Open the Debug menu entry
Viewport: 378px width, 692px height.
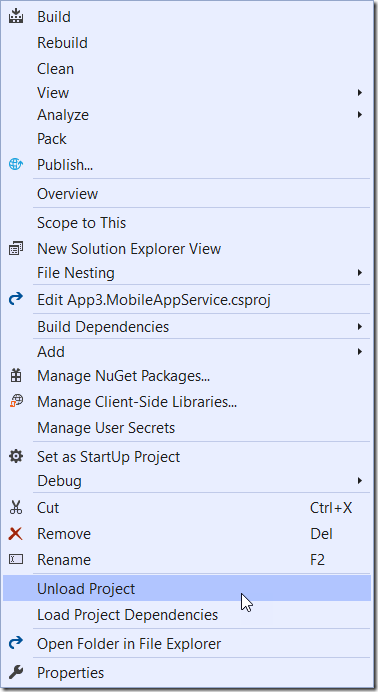click(187, 481)
